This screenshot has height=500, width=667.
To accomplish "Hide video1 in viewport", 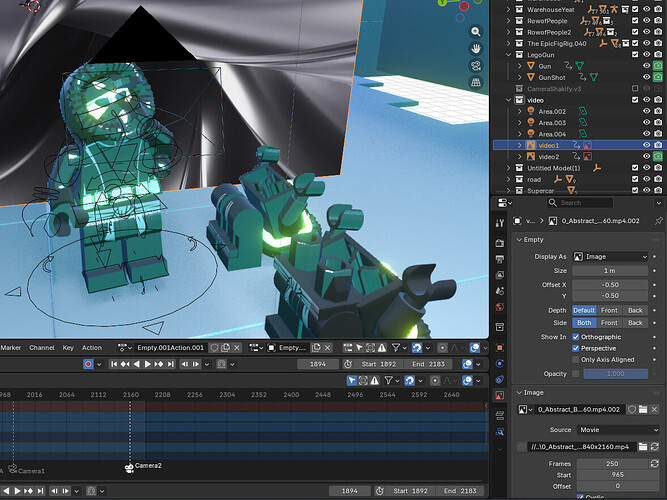I will [x=647, y=145].
